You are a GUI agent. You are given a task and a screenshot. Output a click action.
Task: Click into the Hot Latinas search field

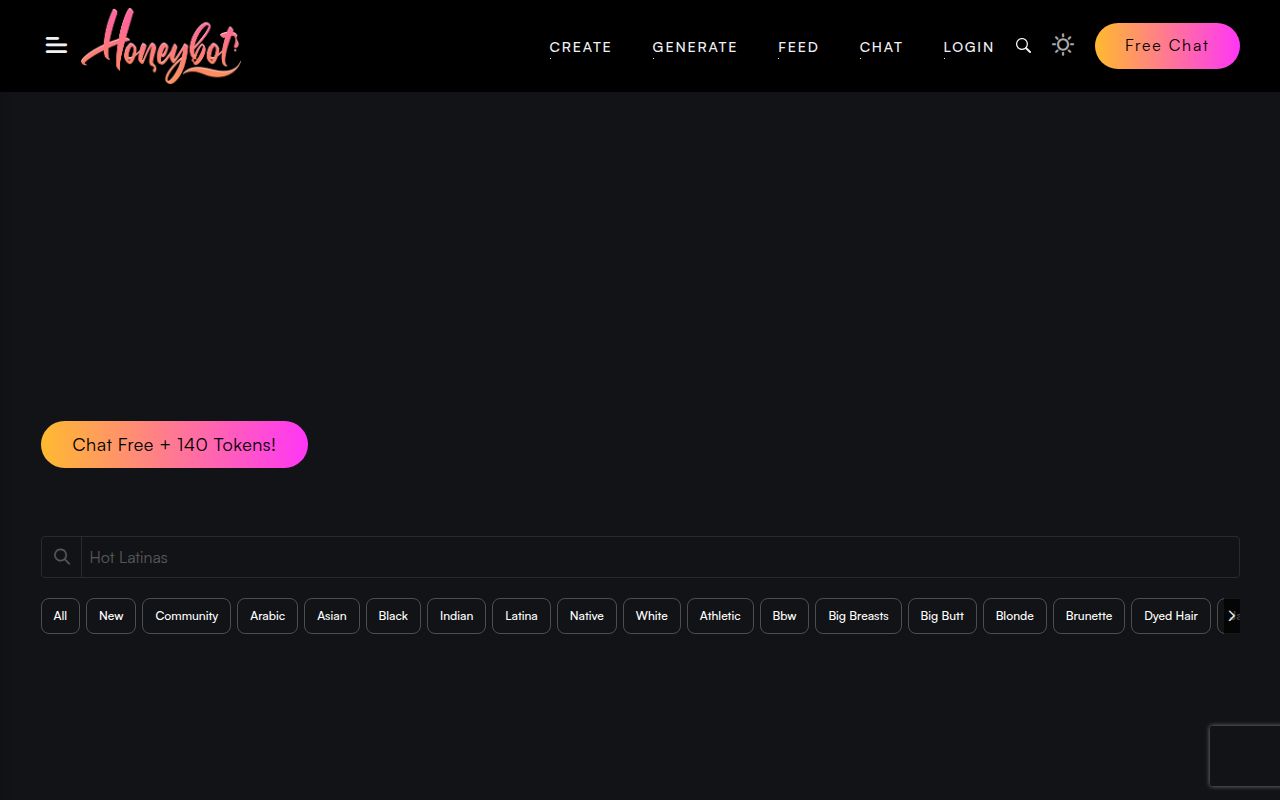point(400,556)
